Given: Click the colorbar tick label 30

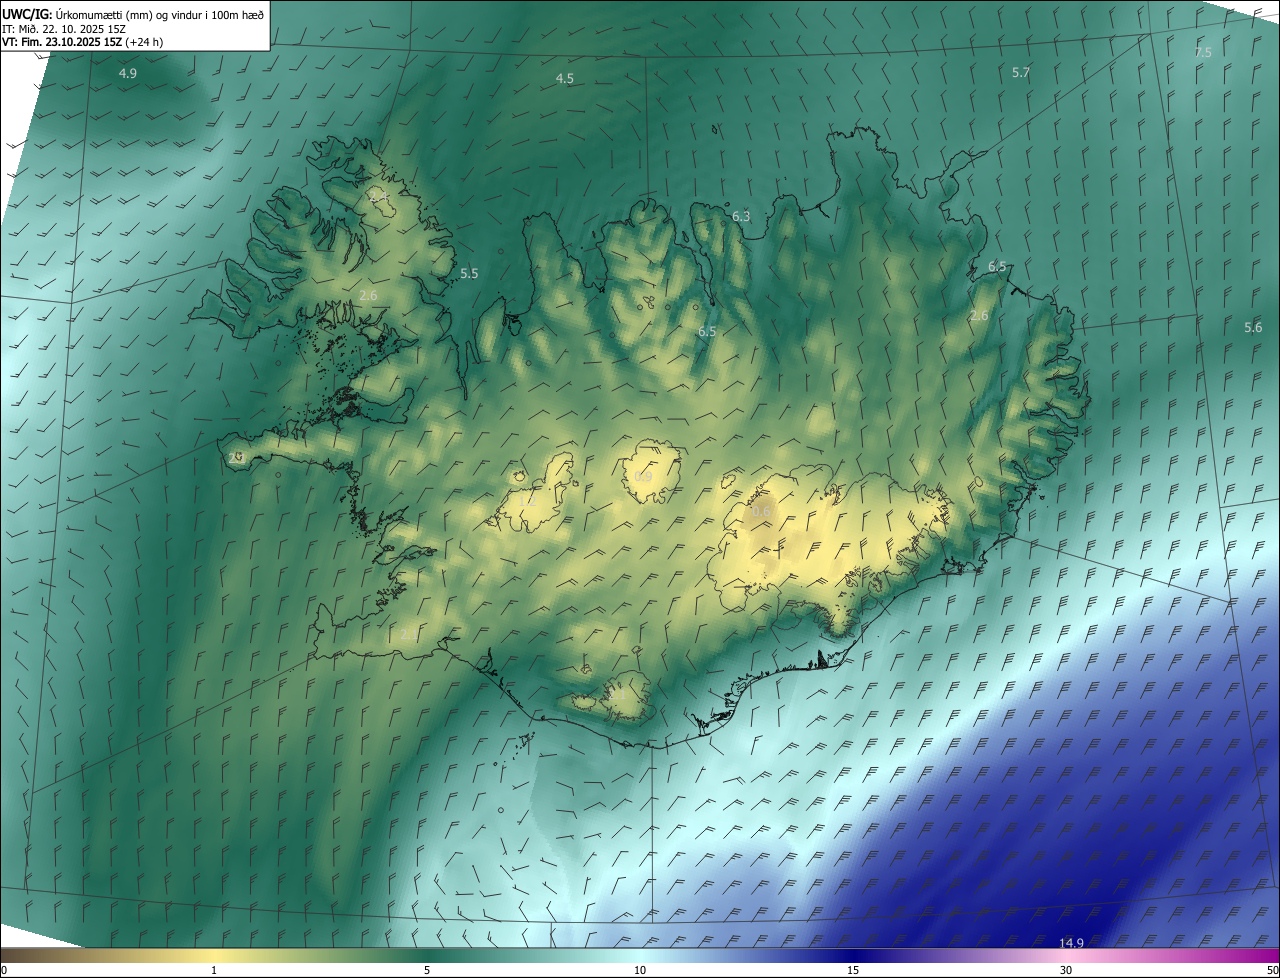Looking at the screenshot, I should [1066, 970].
